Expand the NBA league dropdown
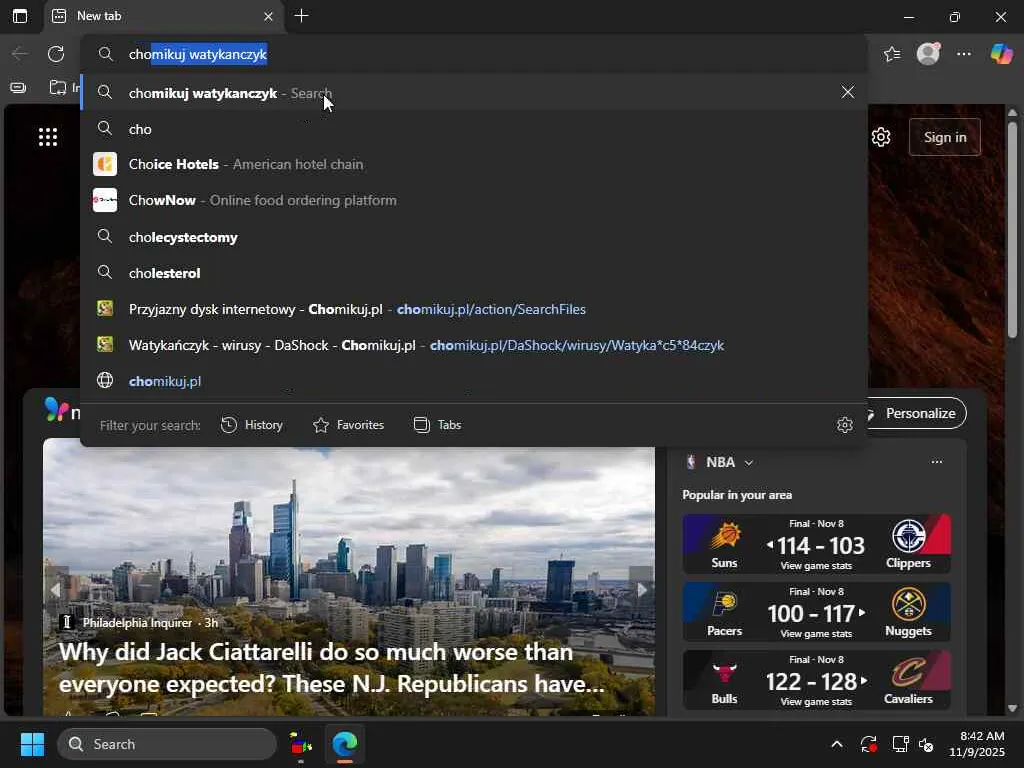 (x=749, y=462)
